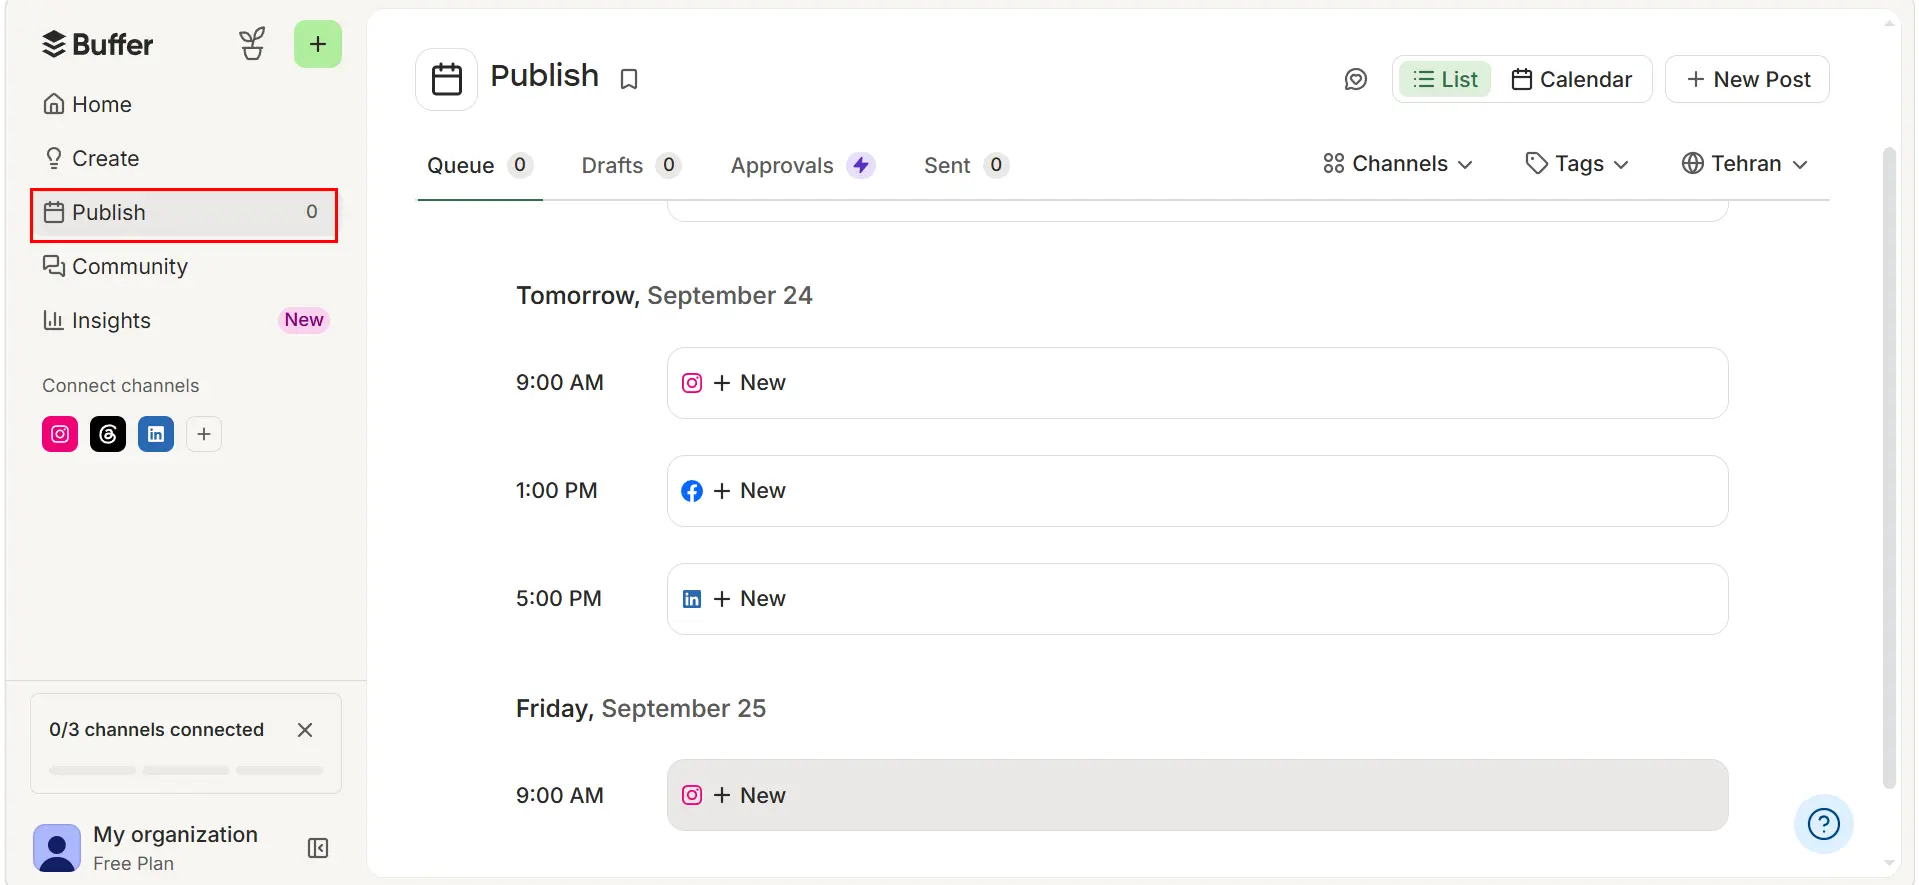Click the calendar icon next to Publish heading

pos(447,79)
